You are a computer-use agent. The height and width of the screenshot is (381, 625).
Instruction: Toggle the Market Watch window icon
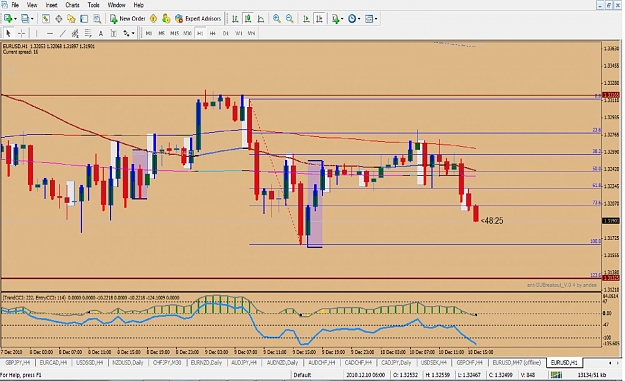(45, 19)
